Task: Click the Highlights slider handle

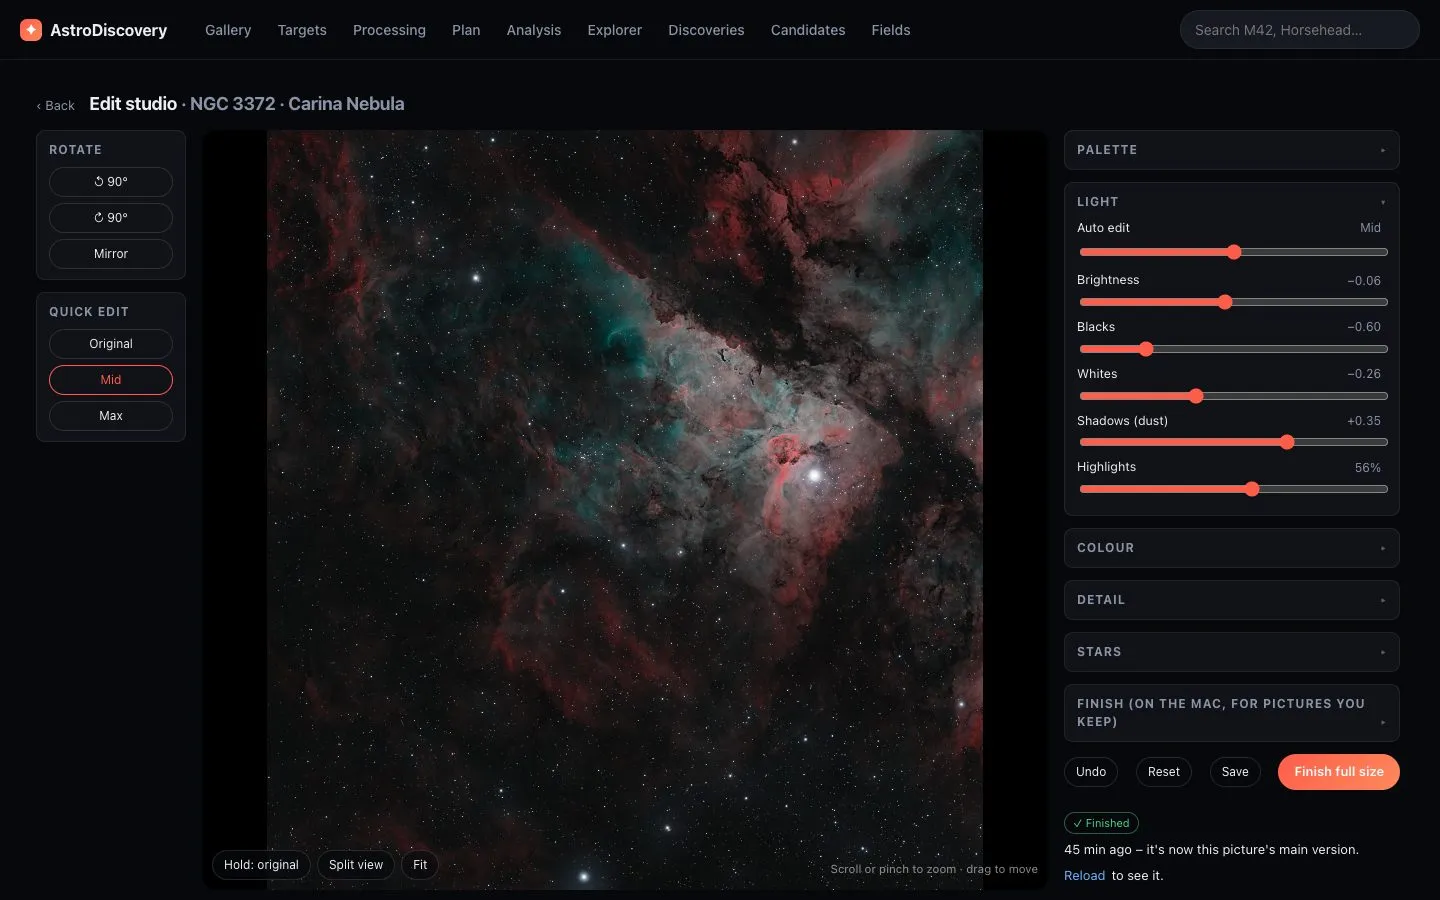Action: pos(1252,489)
